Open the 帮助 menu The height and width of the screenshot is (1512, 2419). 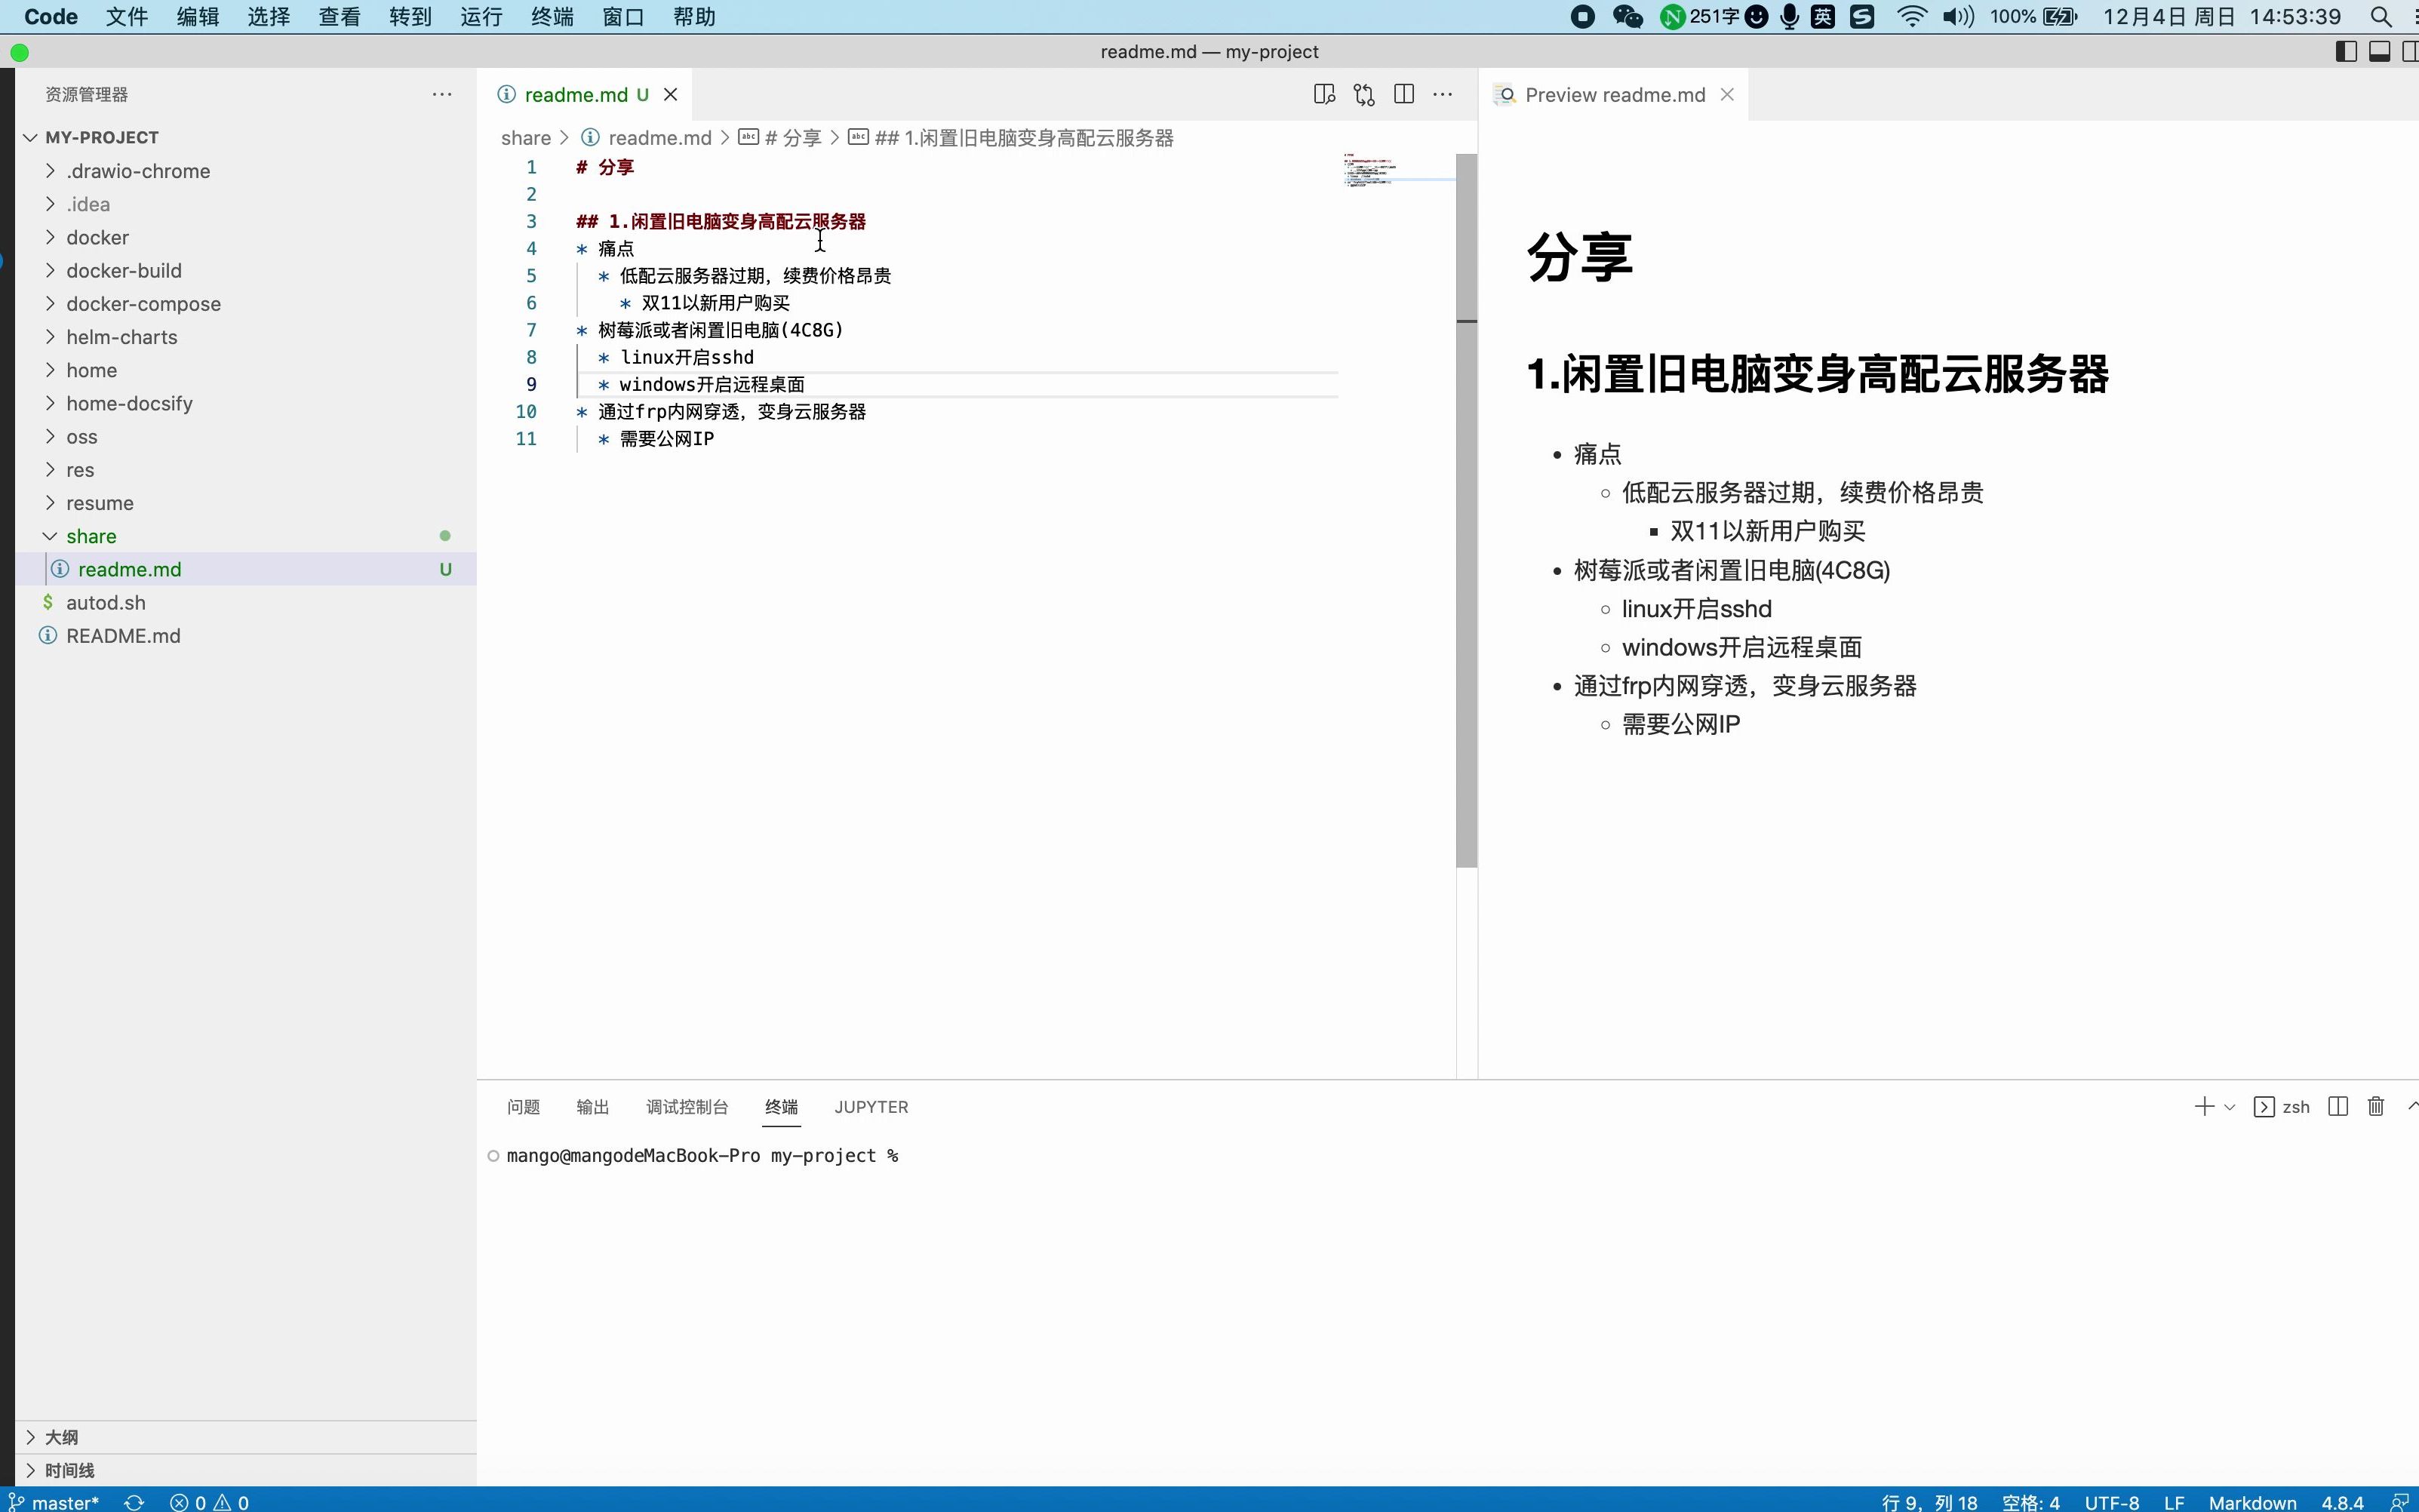click(x=694, y=17)
